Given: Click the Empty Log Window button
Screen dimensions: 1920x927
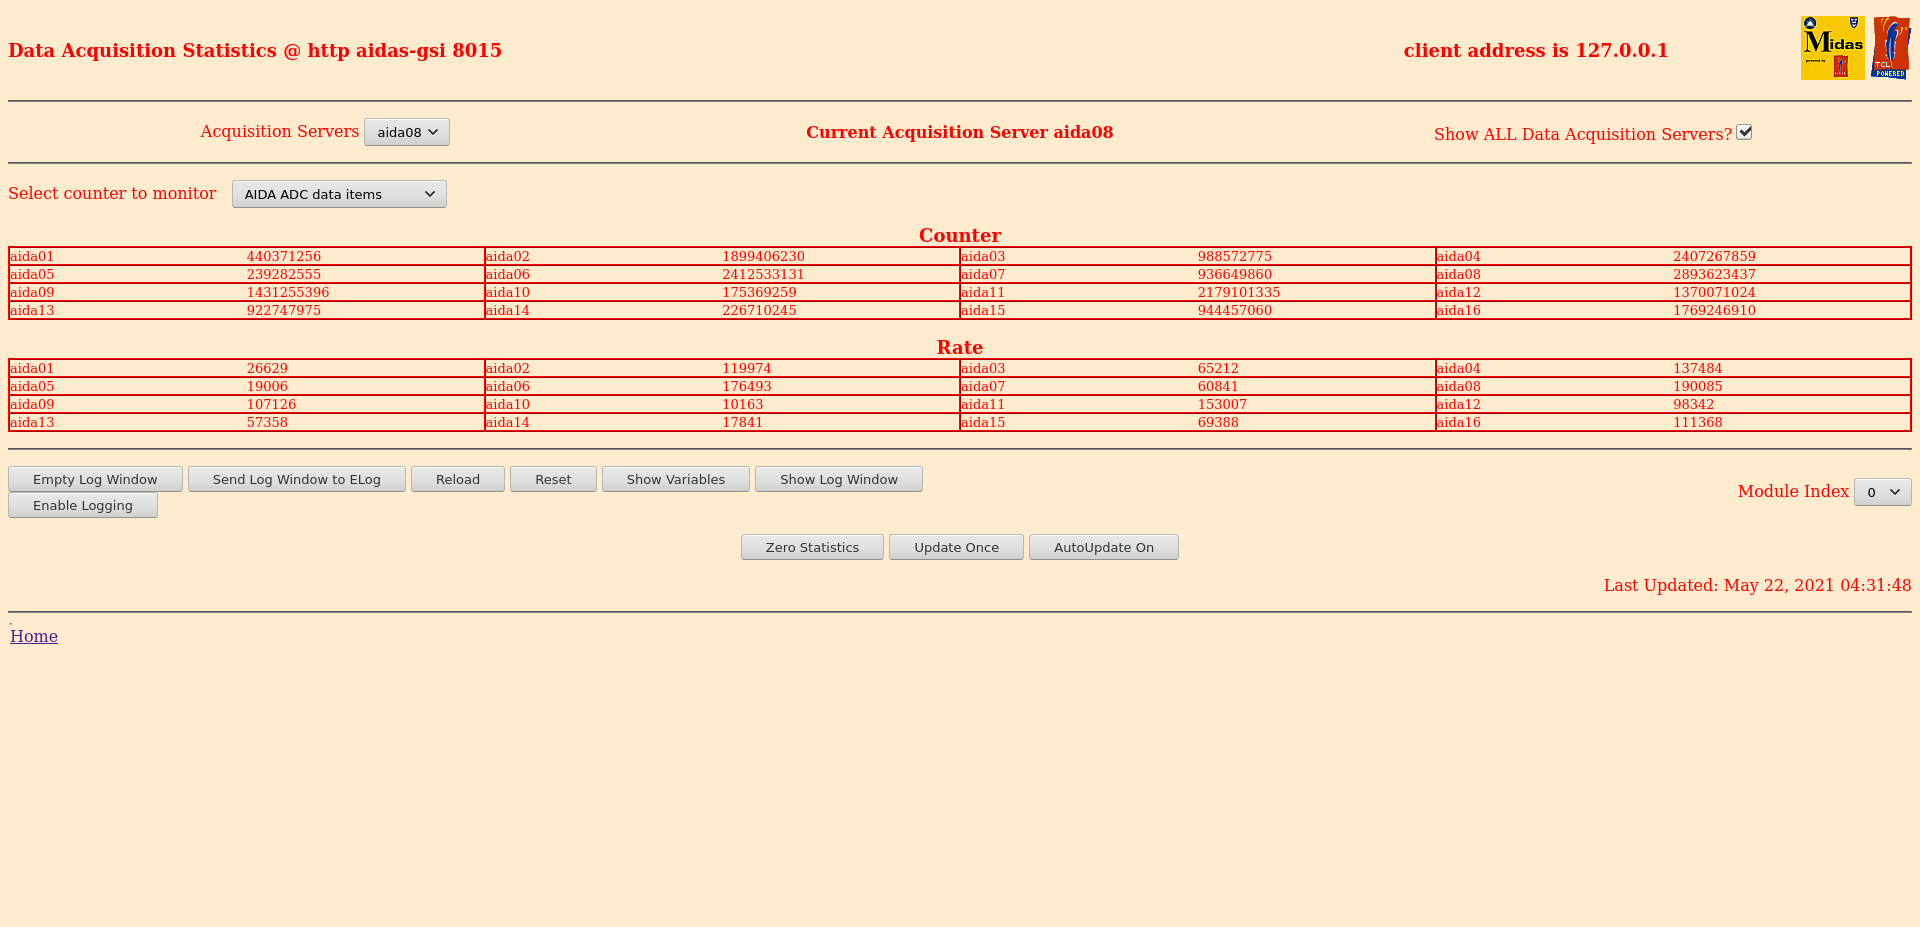Looking at the screenshot, I should coord(95,479).
